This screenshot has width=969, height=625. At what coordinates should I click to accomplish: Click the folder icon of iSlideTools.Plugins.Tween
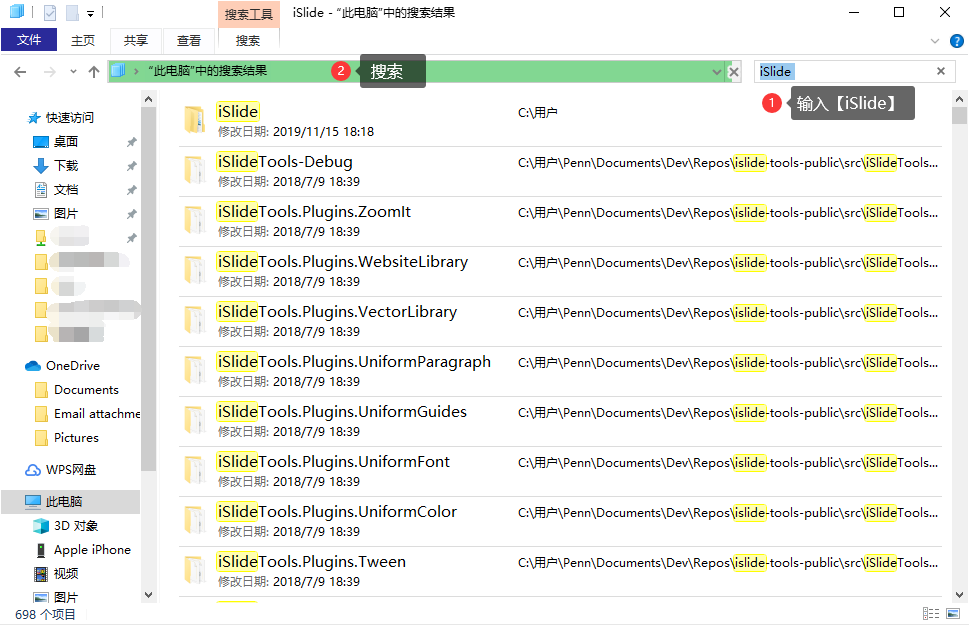pos(195,570)
